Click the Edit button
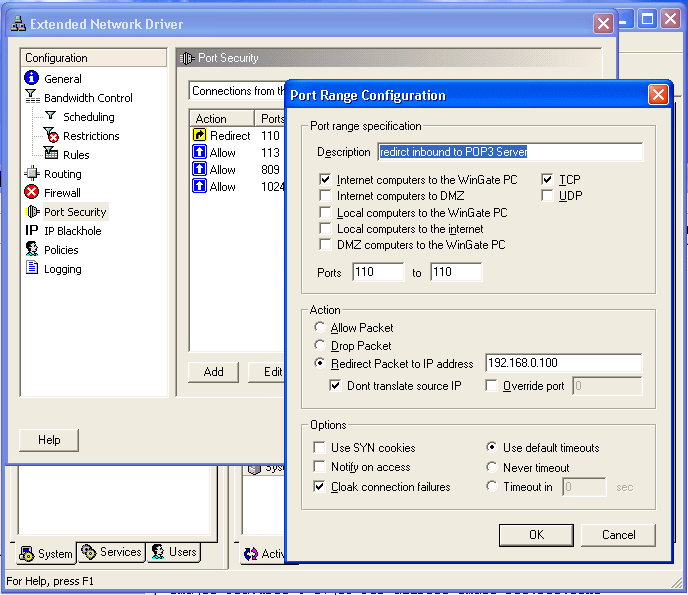The height and width of the screenshot is (595, 688). click(267, 372)
